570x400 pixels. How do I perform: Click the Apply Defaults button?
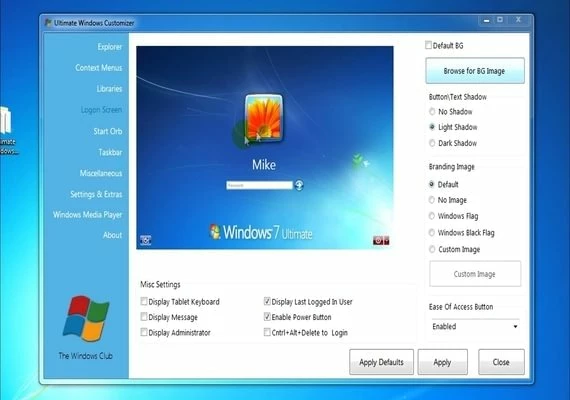tap(381, 362)
